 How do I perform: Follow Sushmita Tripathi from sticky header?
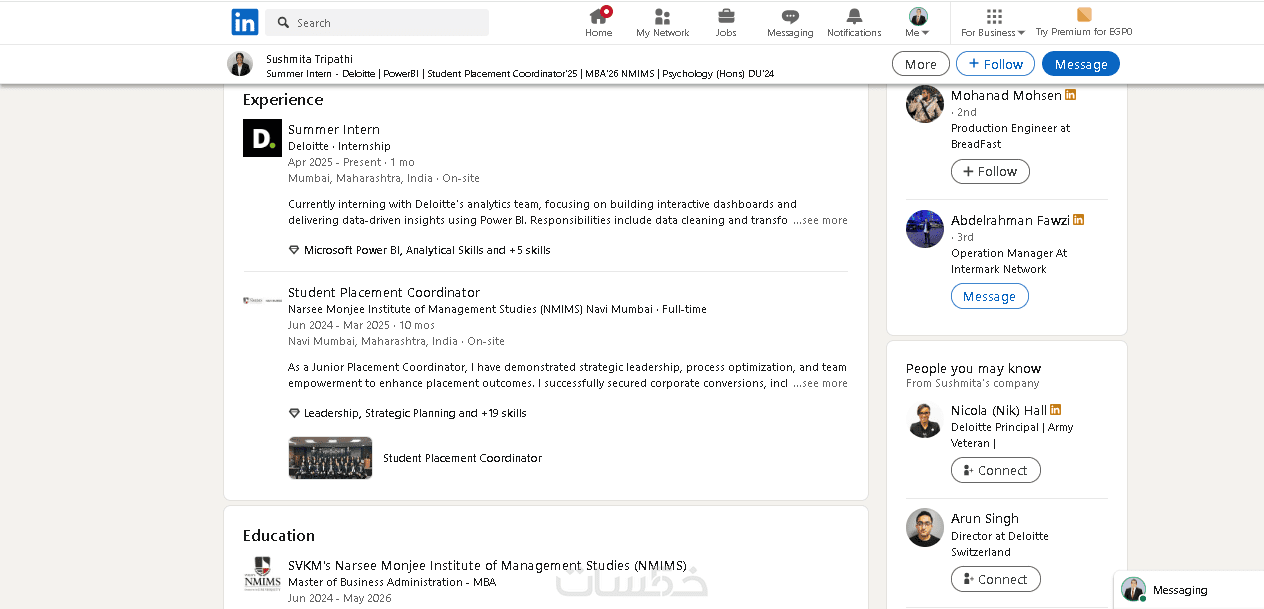tap(995, 64)
